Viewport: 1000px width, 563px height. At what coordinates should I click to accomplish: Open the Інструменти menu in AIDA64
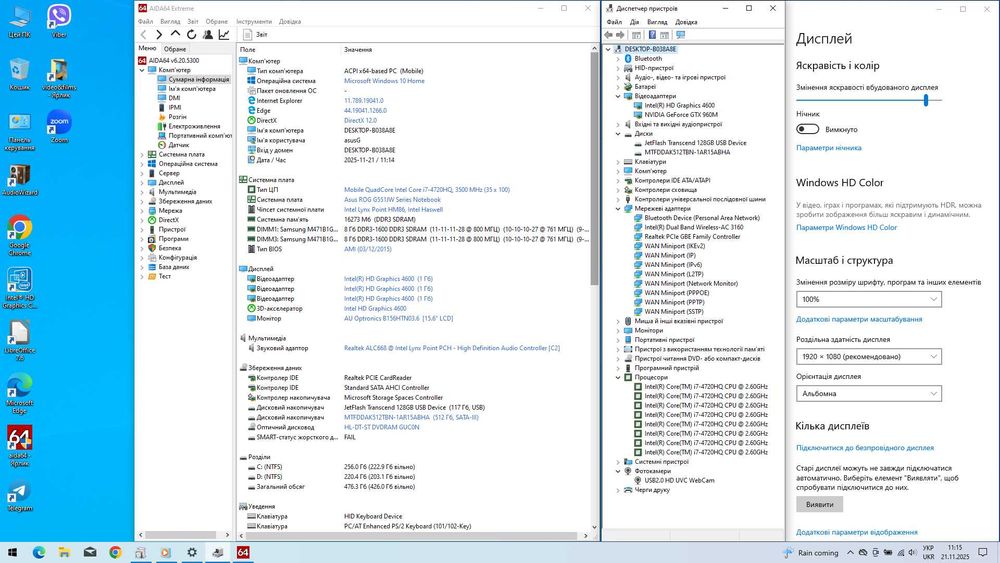[x=254, y=22]
